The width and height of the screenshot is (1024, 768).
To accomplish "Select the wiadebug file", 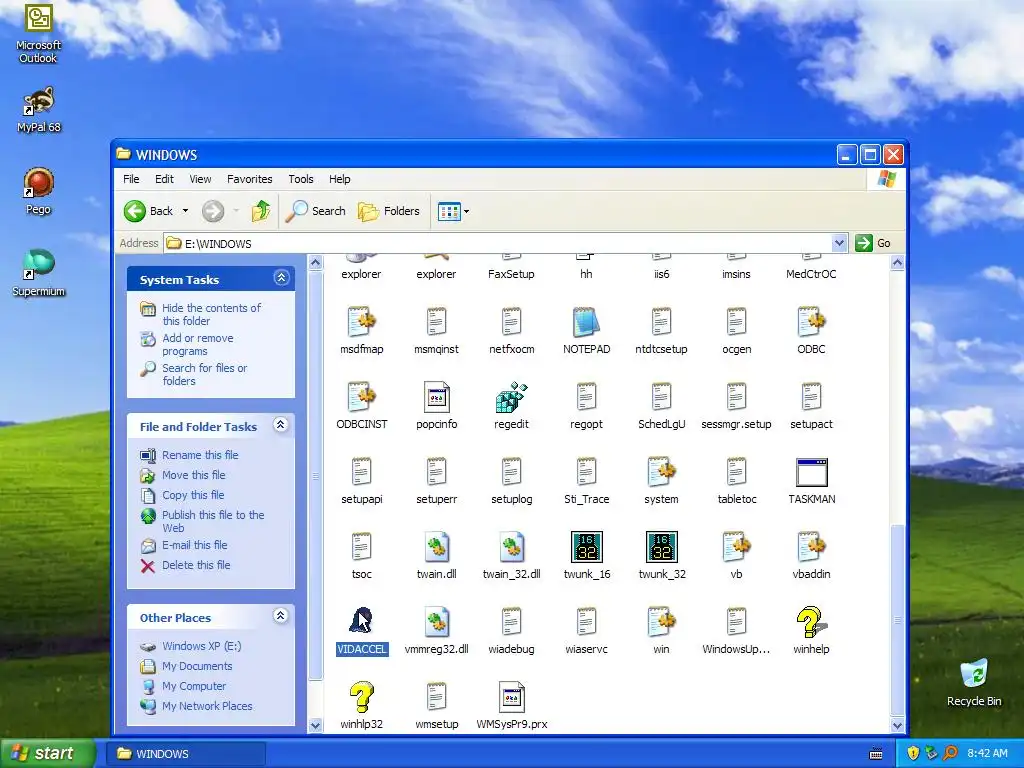I will 511,630.
